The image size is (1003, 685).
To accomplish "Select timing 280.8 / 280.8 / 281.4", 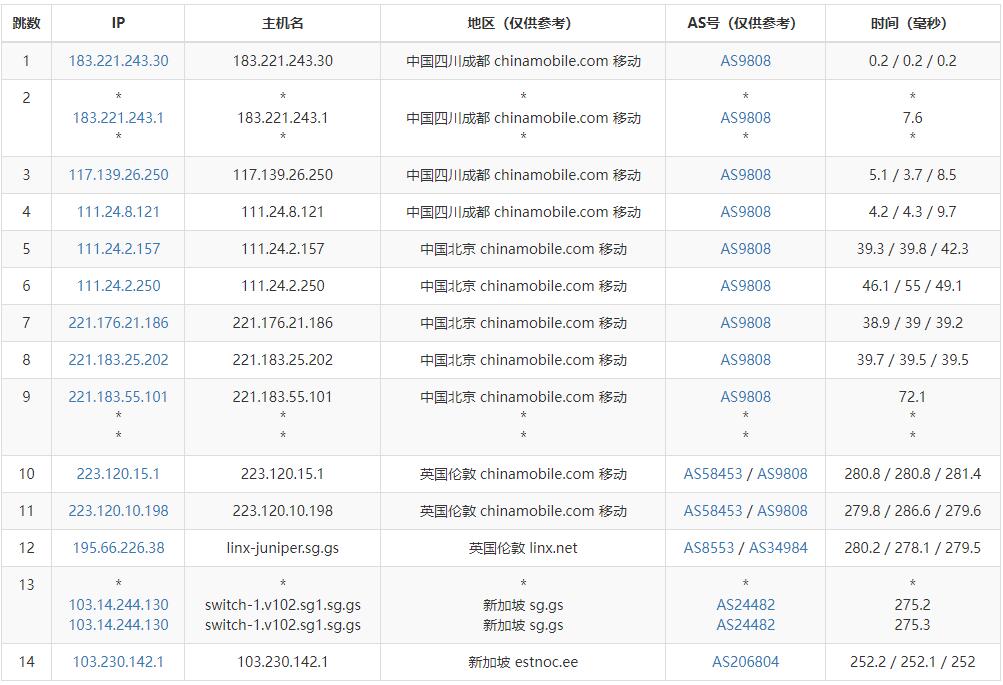I will click(x=912, y=474).
